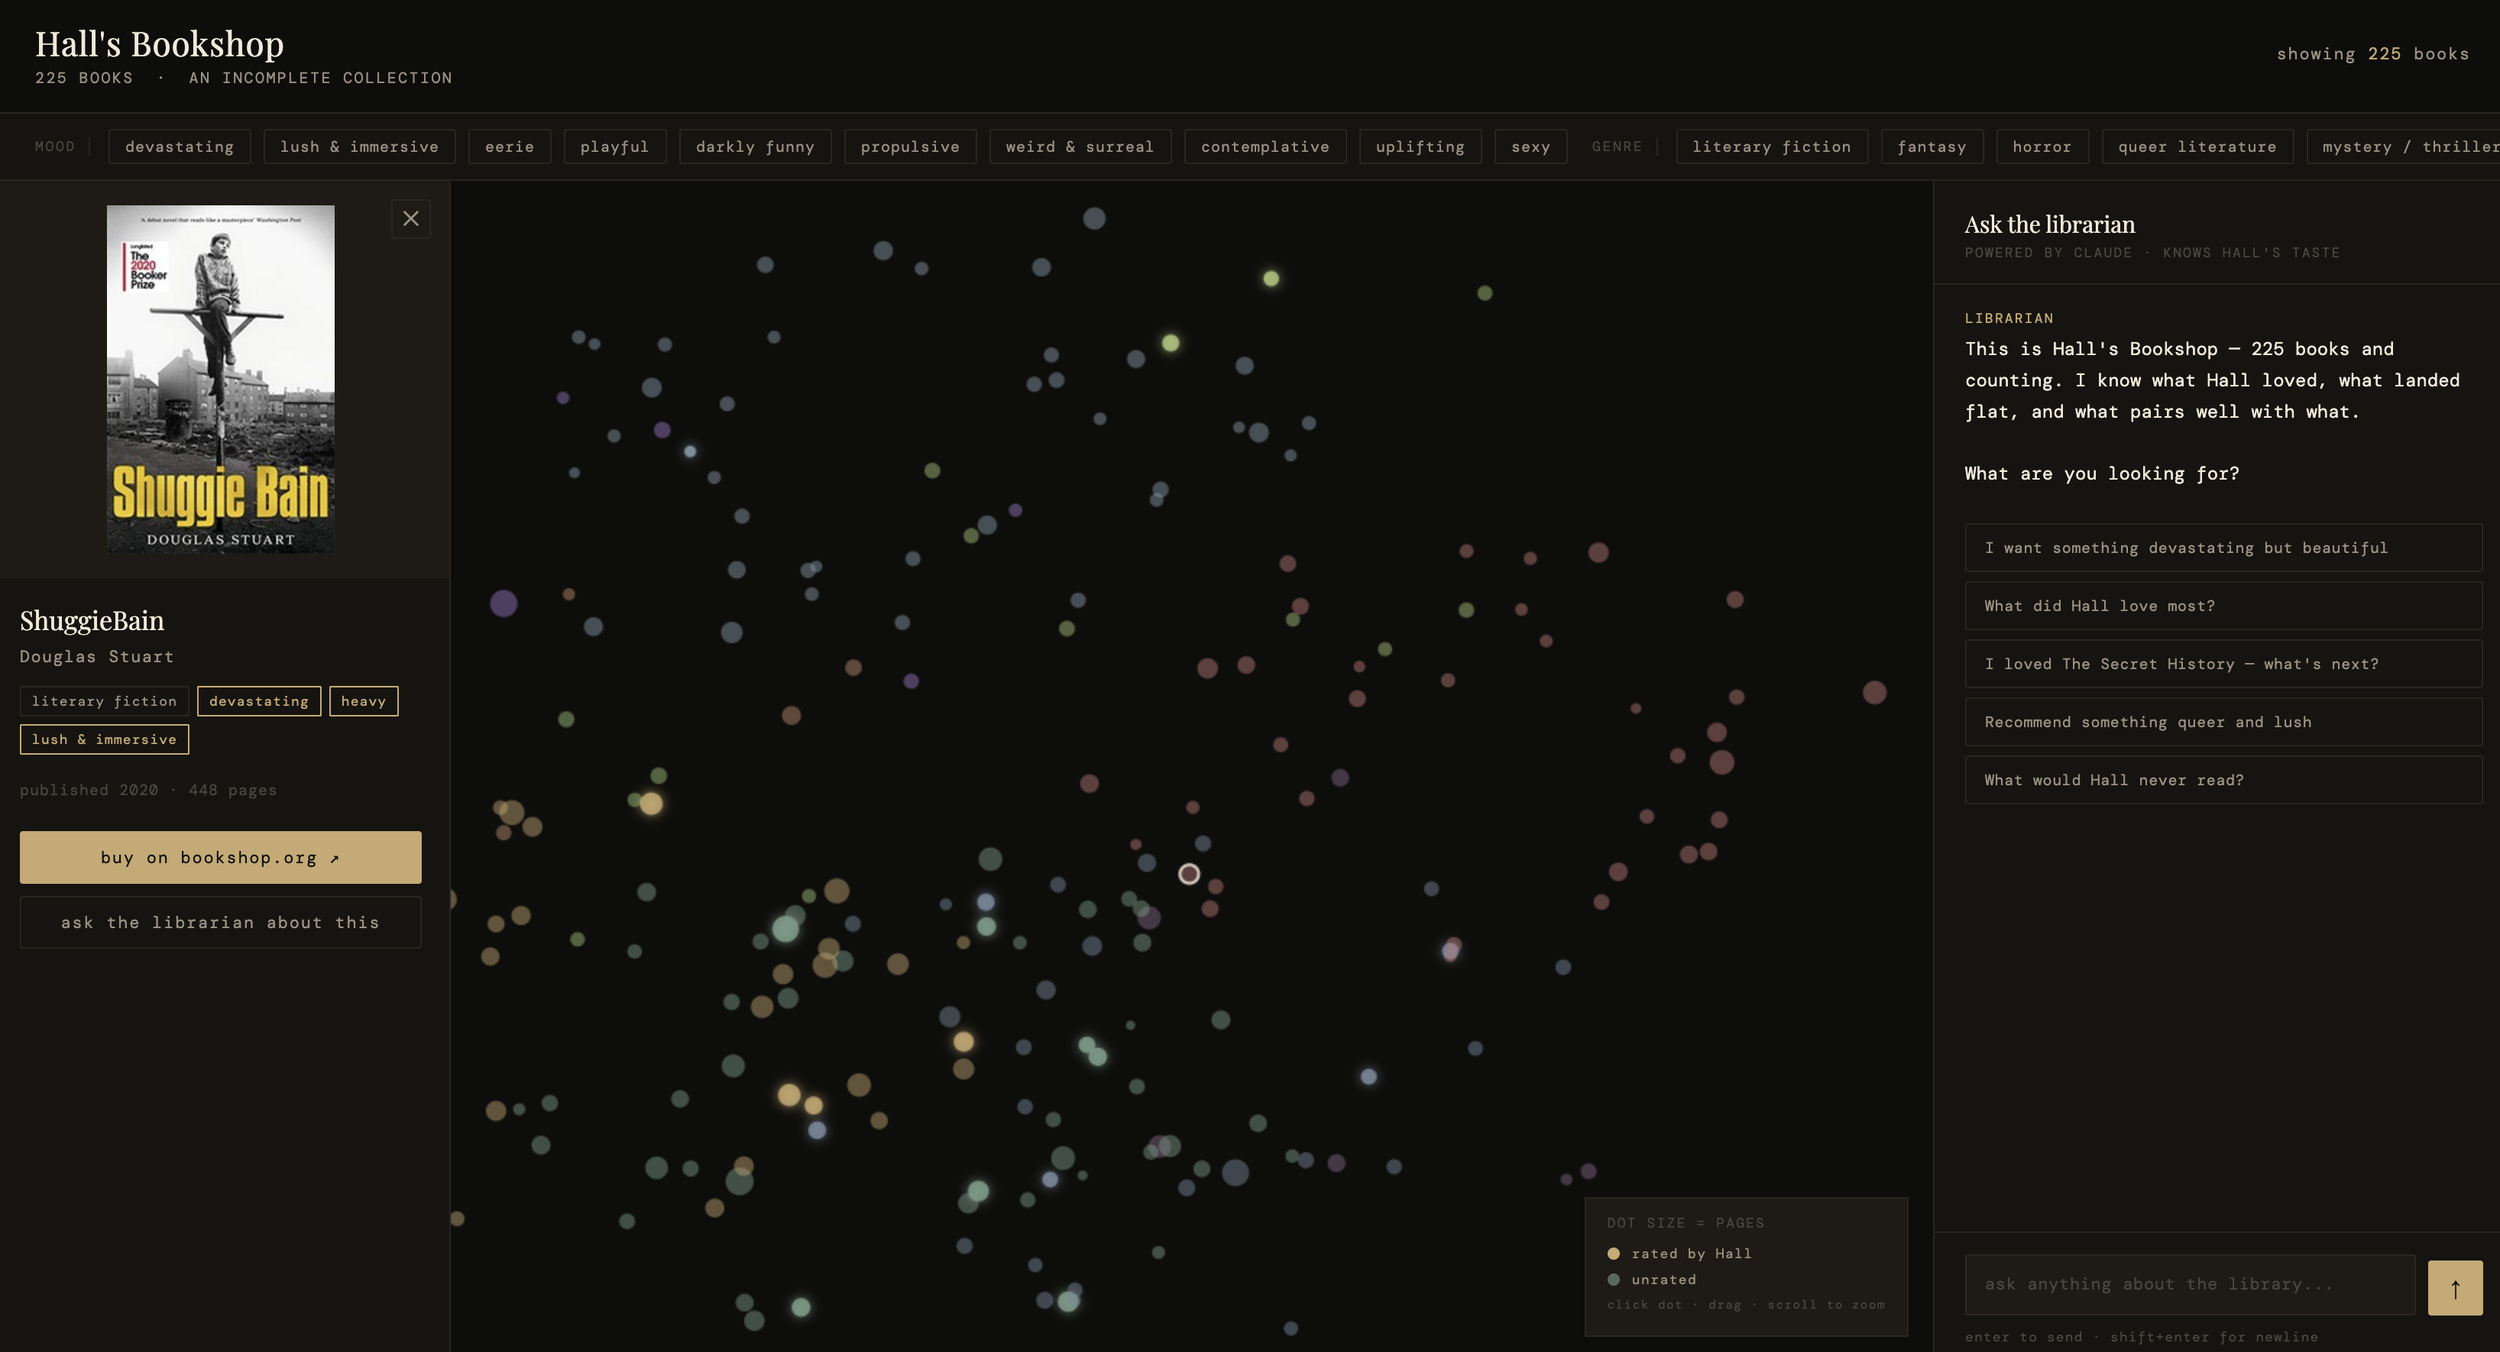Click rated by Hall legend swatch

(1613, 1254)
